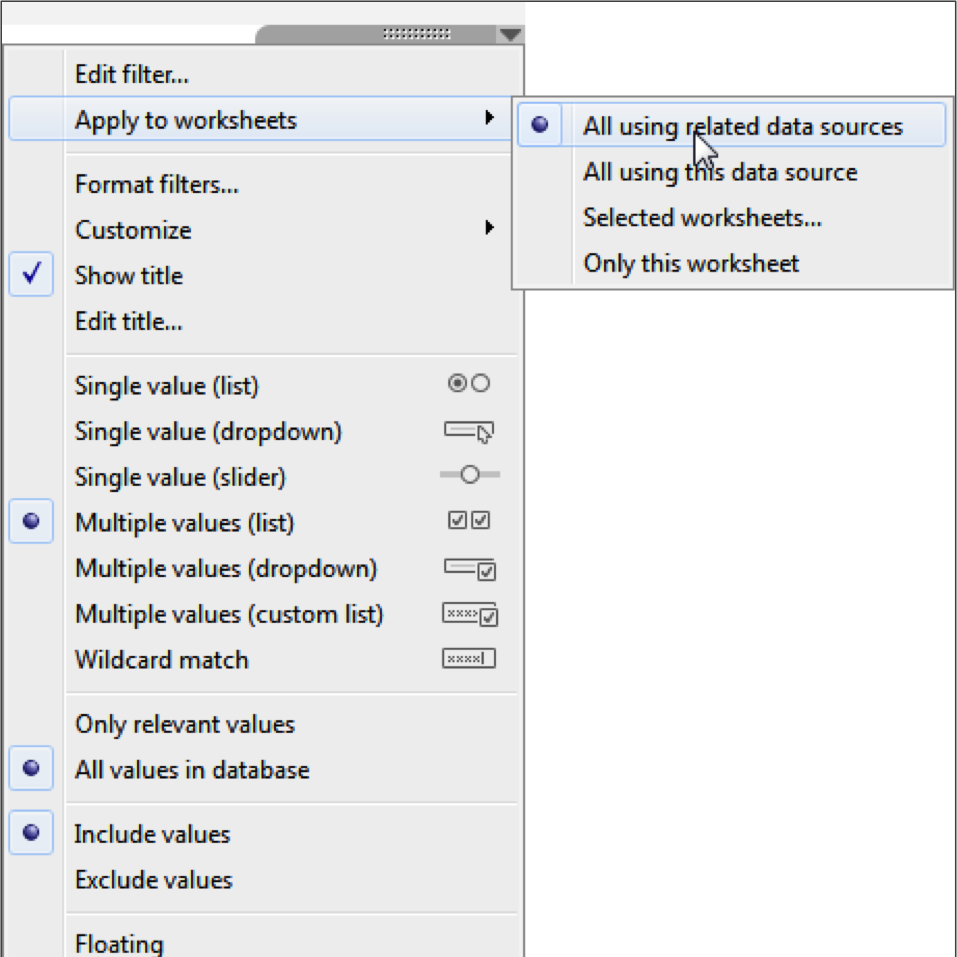
Task: Click the single value slider icon
Action: pyautogui.click(x=469, y=476)
